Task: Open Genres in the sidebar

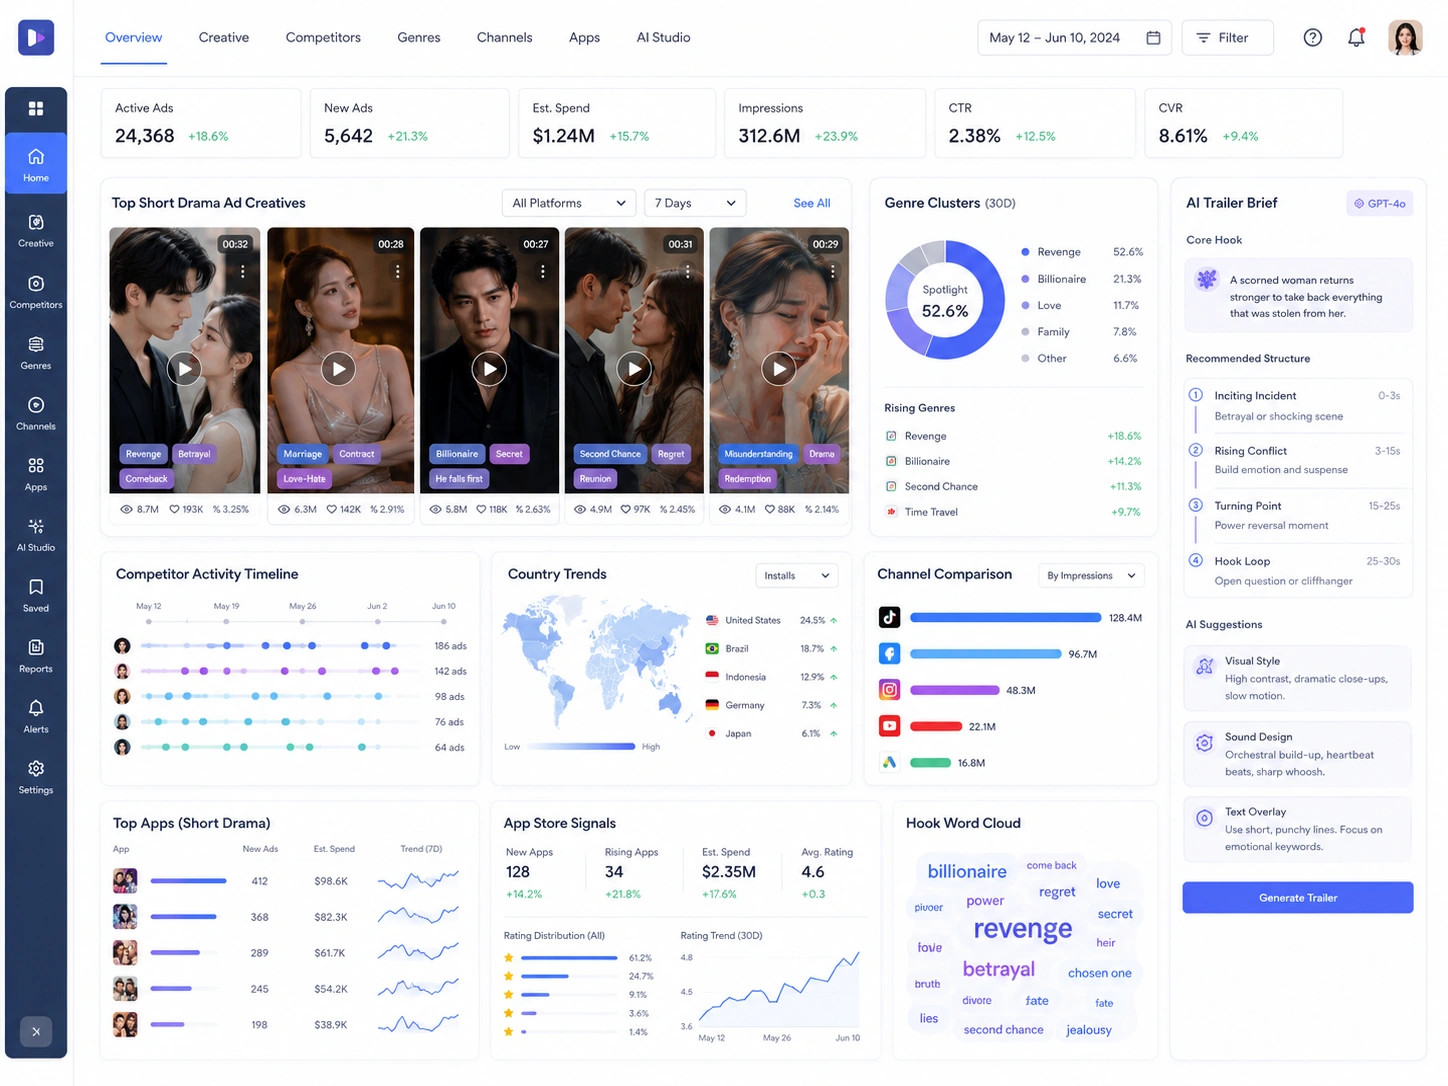Action: point(36,352)
